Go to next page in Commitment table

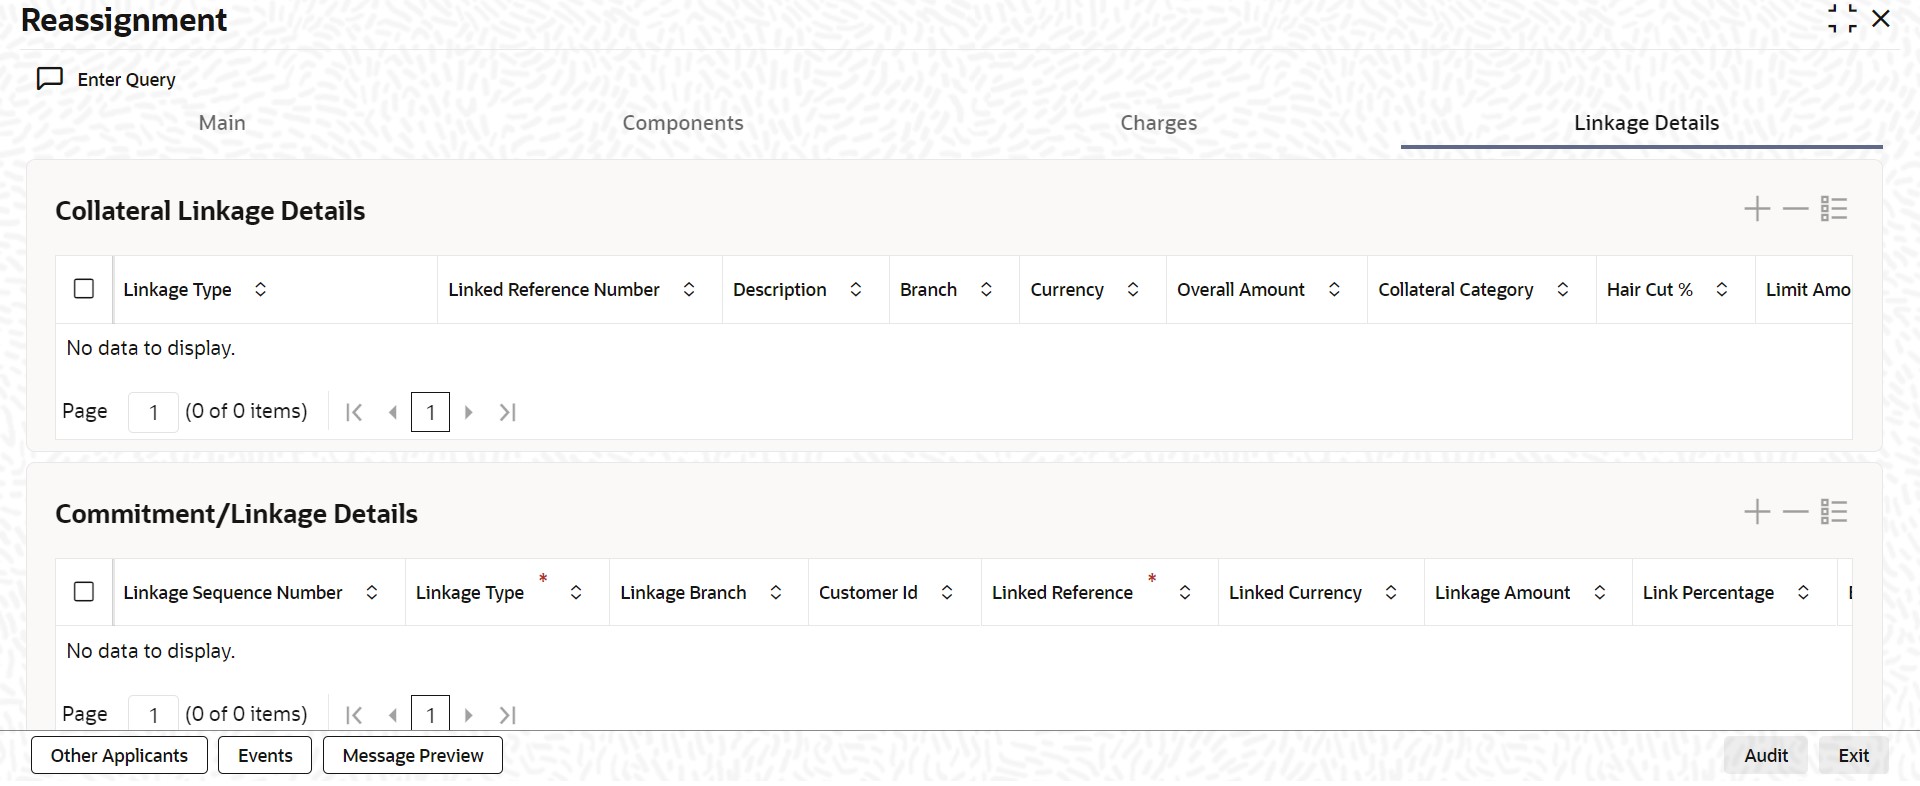(x=468, y=715)
